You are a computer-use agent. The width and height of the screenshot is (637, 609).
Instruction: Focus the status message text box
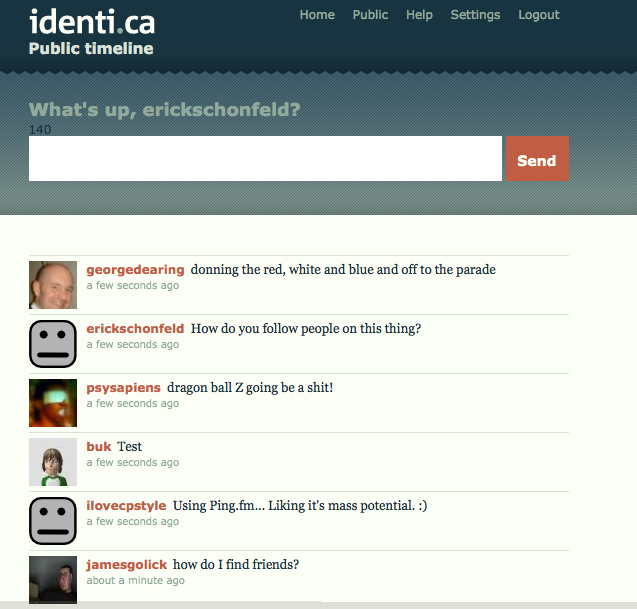[x=265, y=159]
